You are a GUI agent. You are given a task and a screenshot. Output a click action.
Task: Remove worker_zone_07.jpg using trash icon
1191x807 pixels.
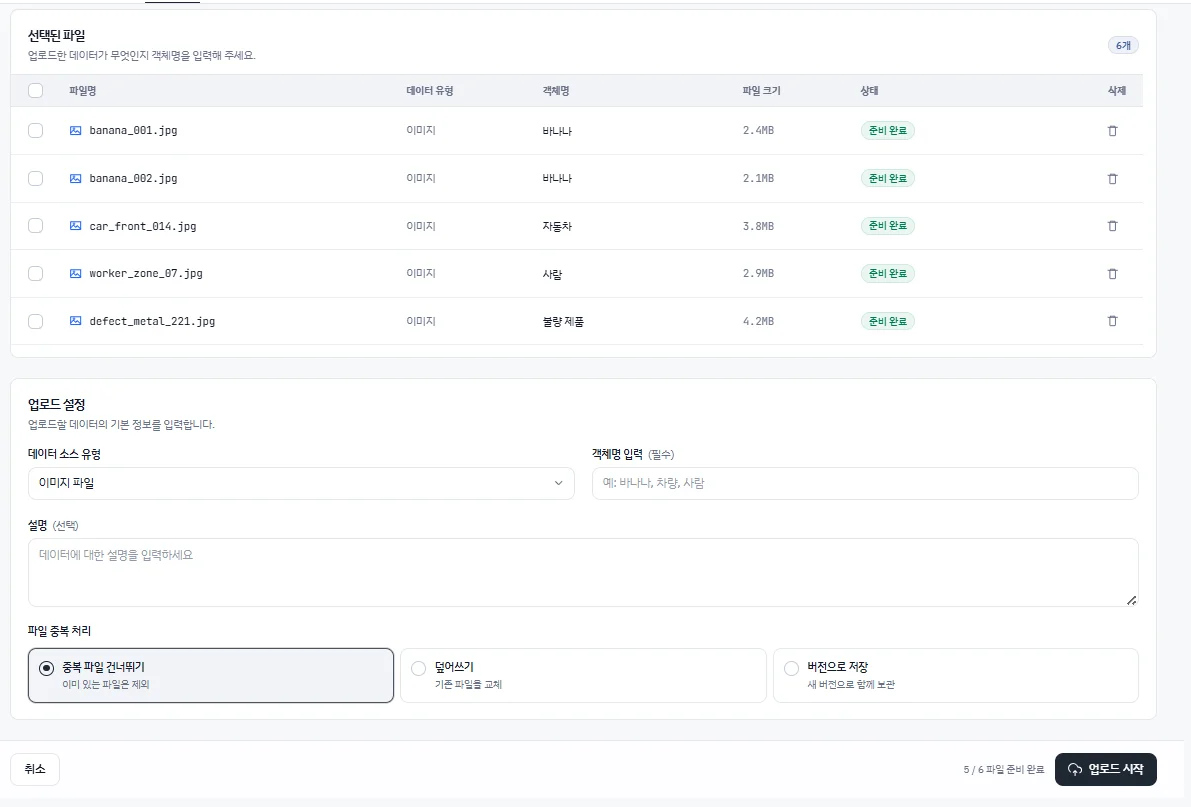(x=1112, y=274)
